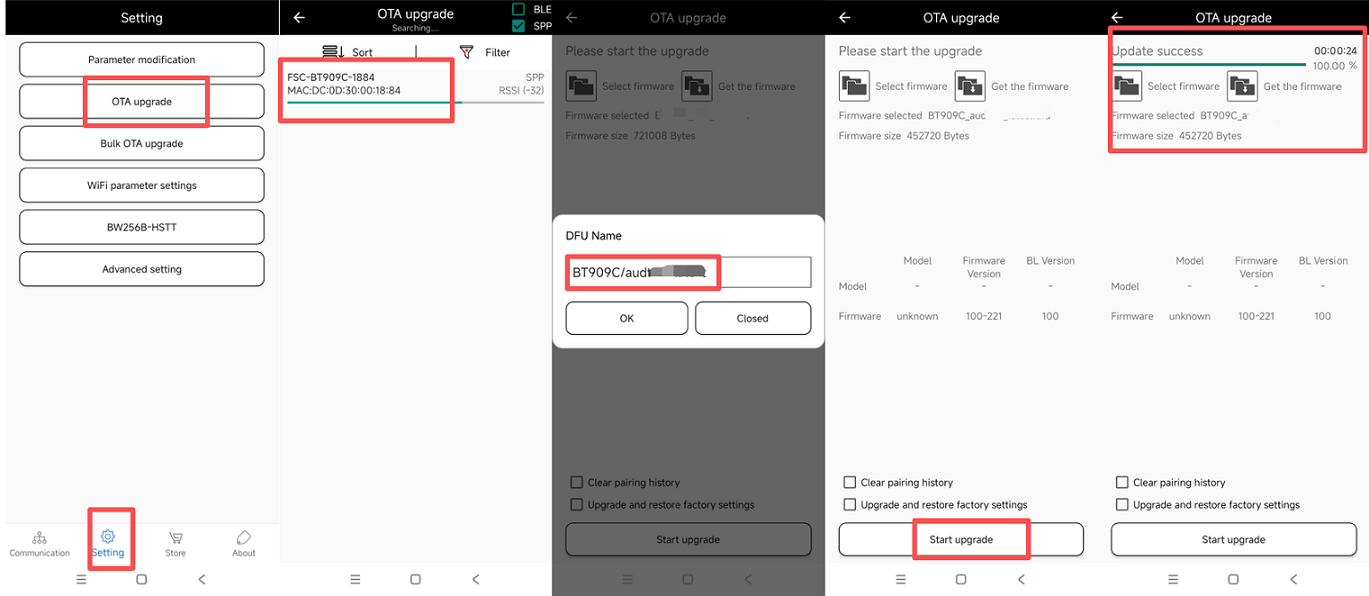
Task: Select FSC-BT909C-1884 device from list
Action: (366, 84)
